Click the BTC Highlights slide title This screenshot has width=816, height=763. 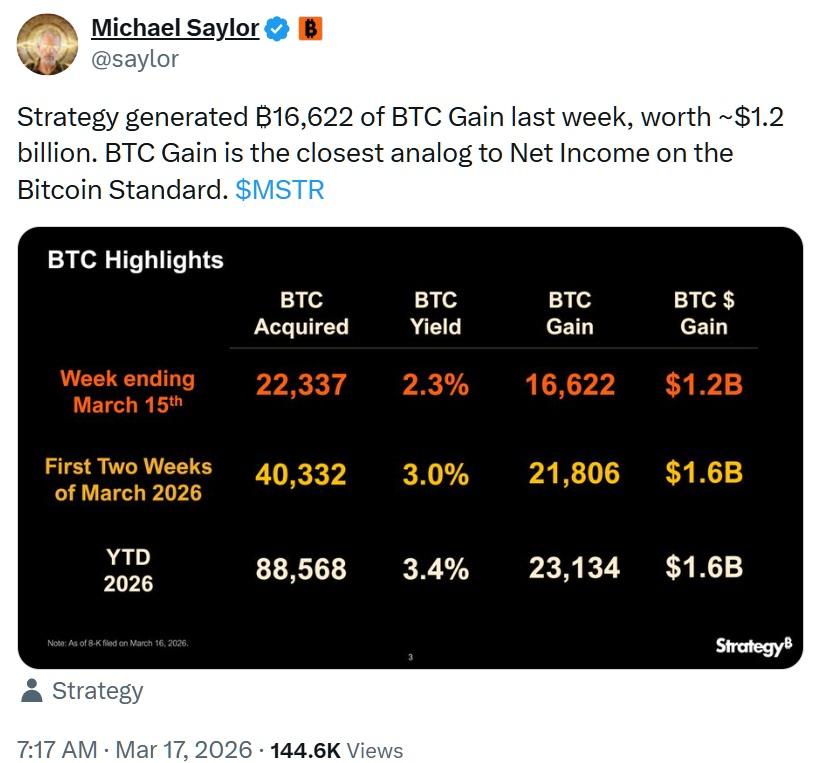pyautogui.click(x=136, y=260)
